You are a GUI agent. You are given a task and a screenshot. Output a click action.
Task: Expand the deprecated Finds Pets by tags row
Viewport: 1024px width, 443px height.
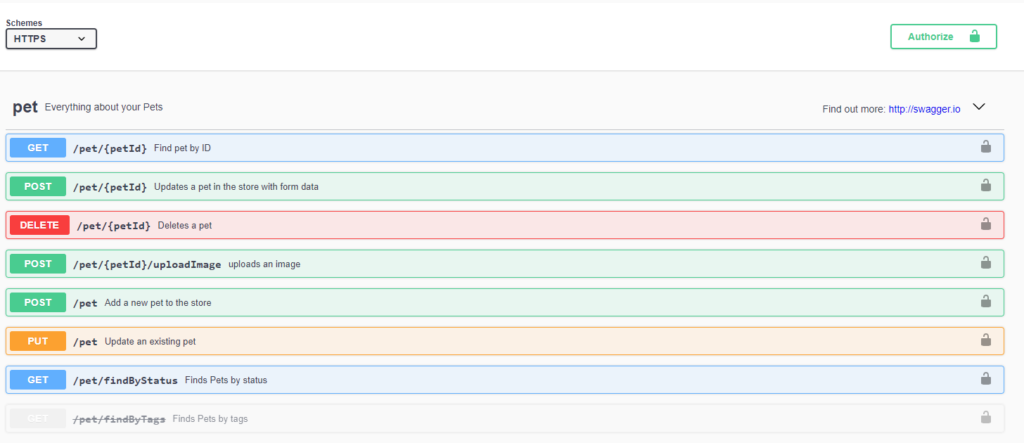tap(210, 418)
